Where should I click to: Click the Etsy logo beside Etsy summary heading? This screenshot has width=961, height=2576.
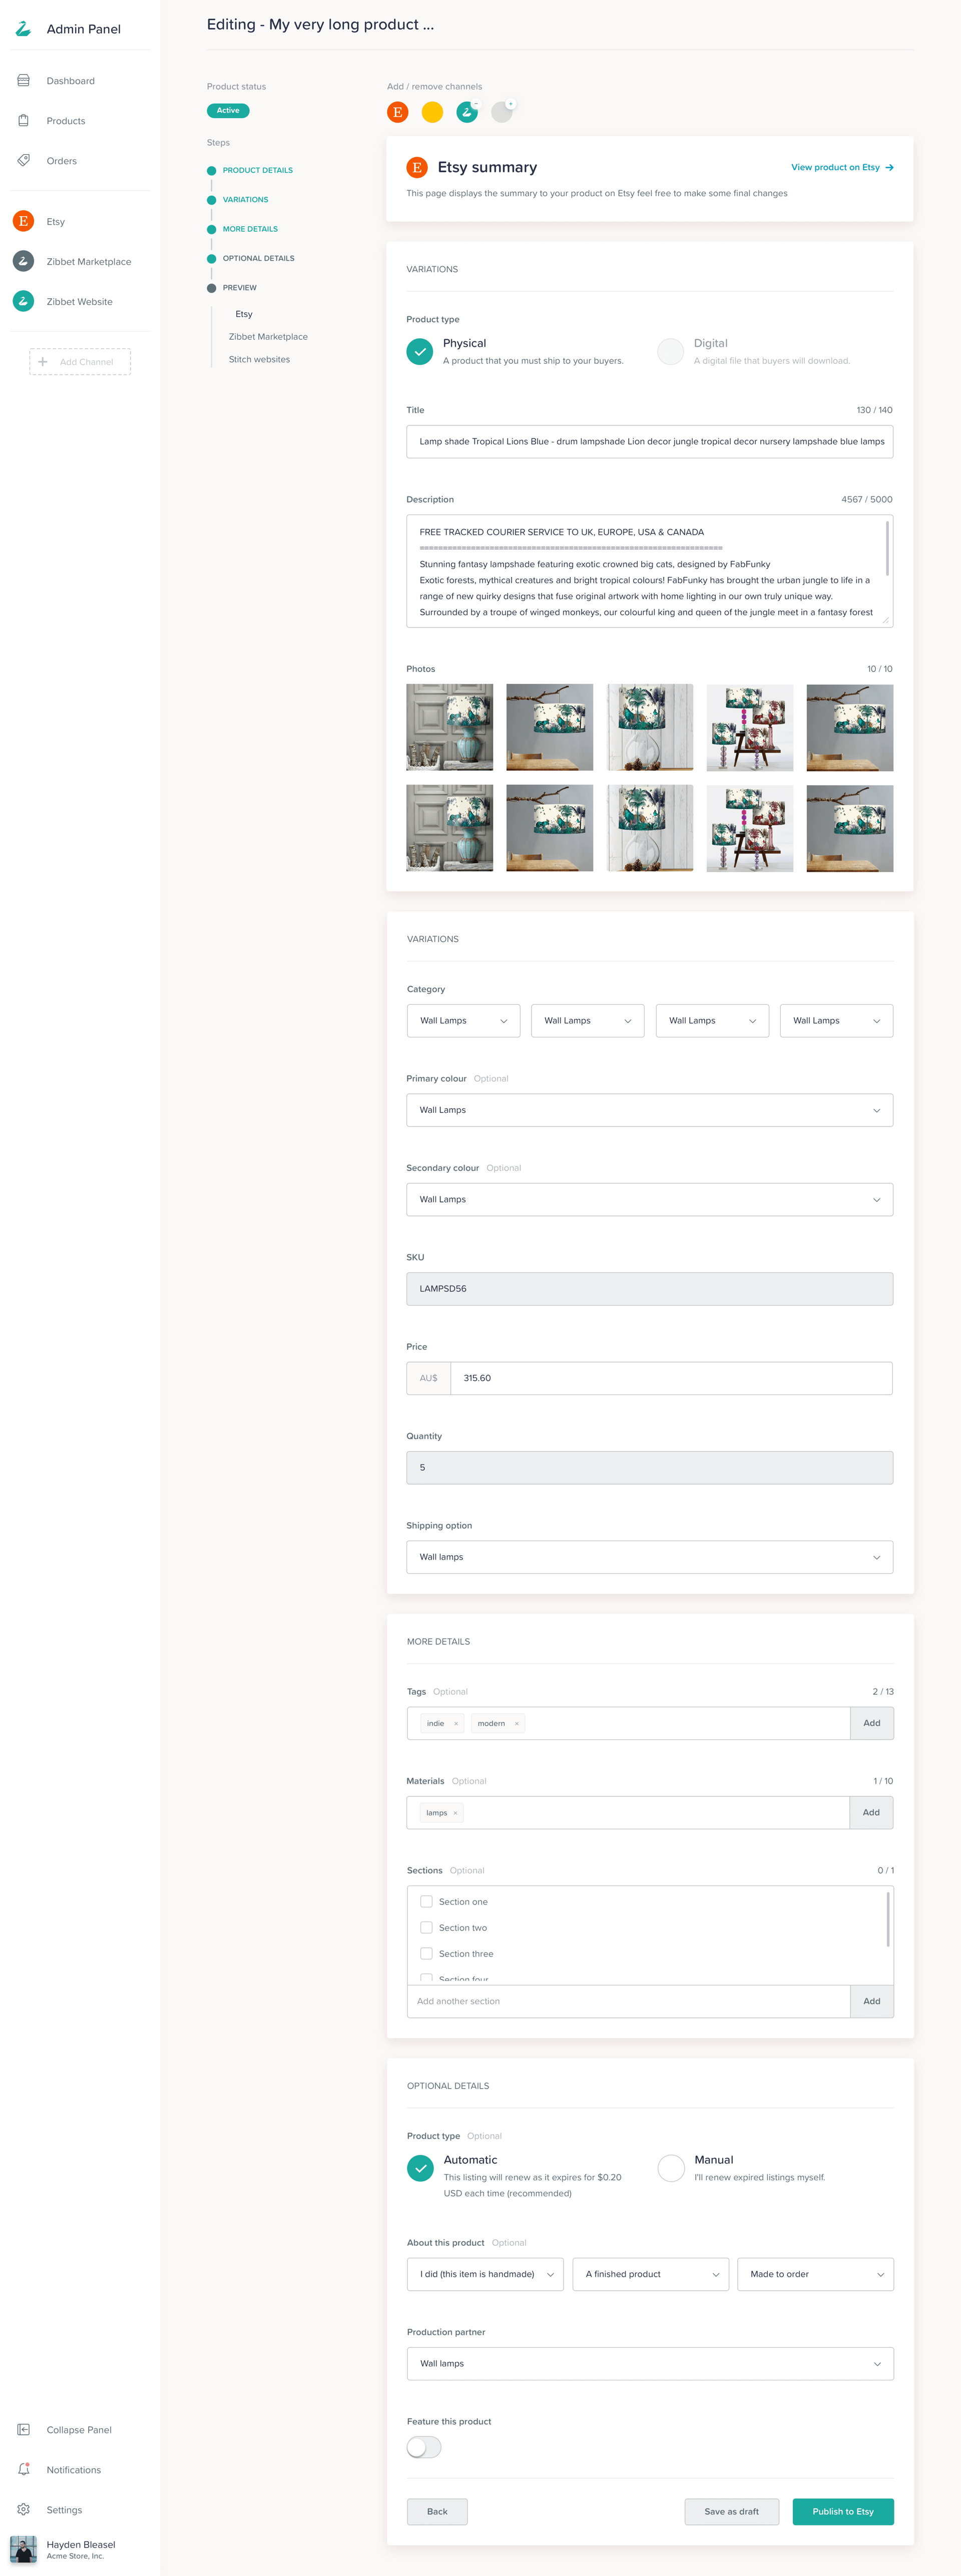click(x=417, y=167)
